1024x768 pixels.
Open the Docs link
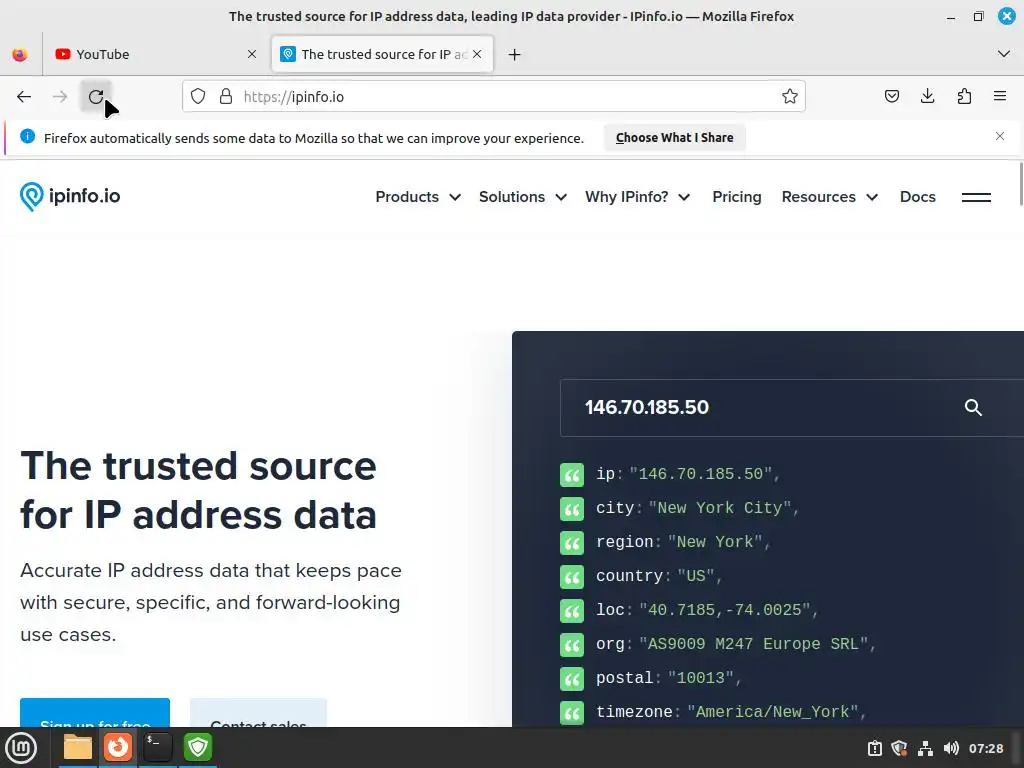pos(918,197)
